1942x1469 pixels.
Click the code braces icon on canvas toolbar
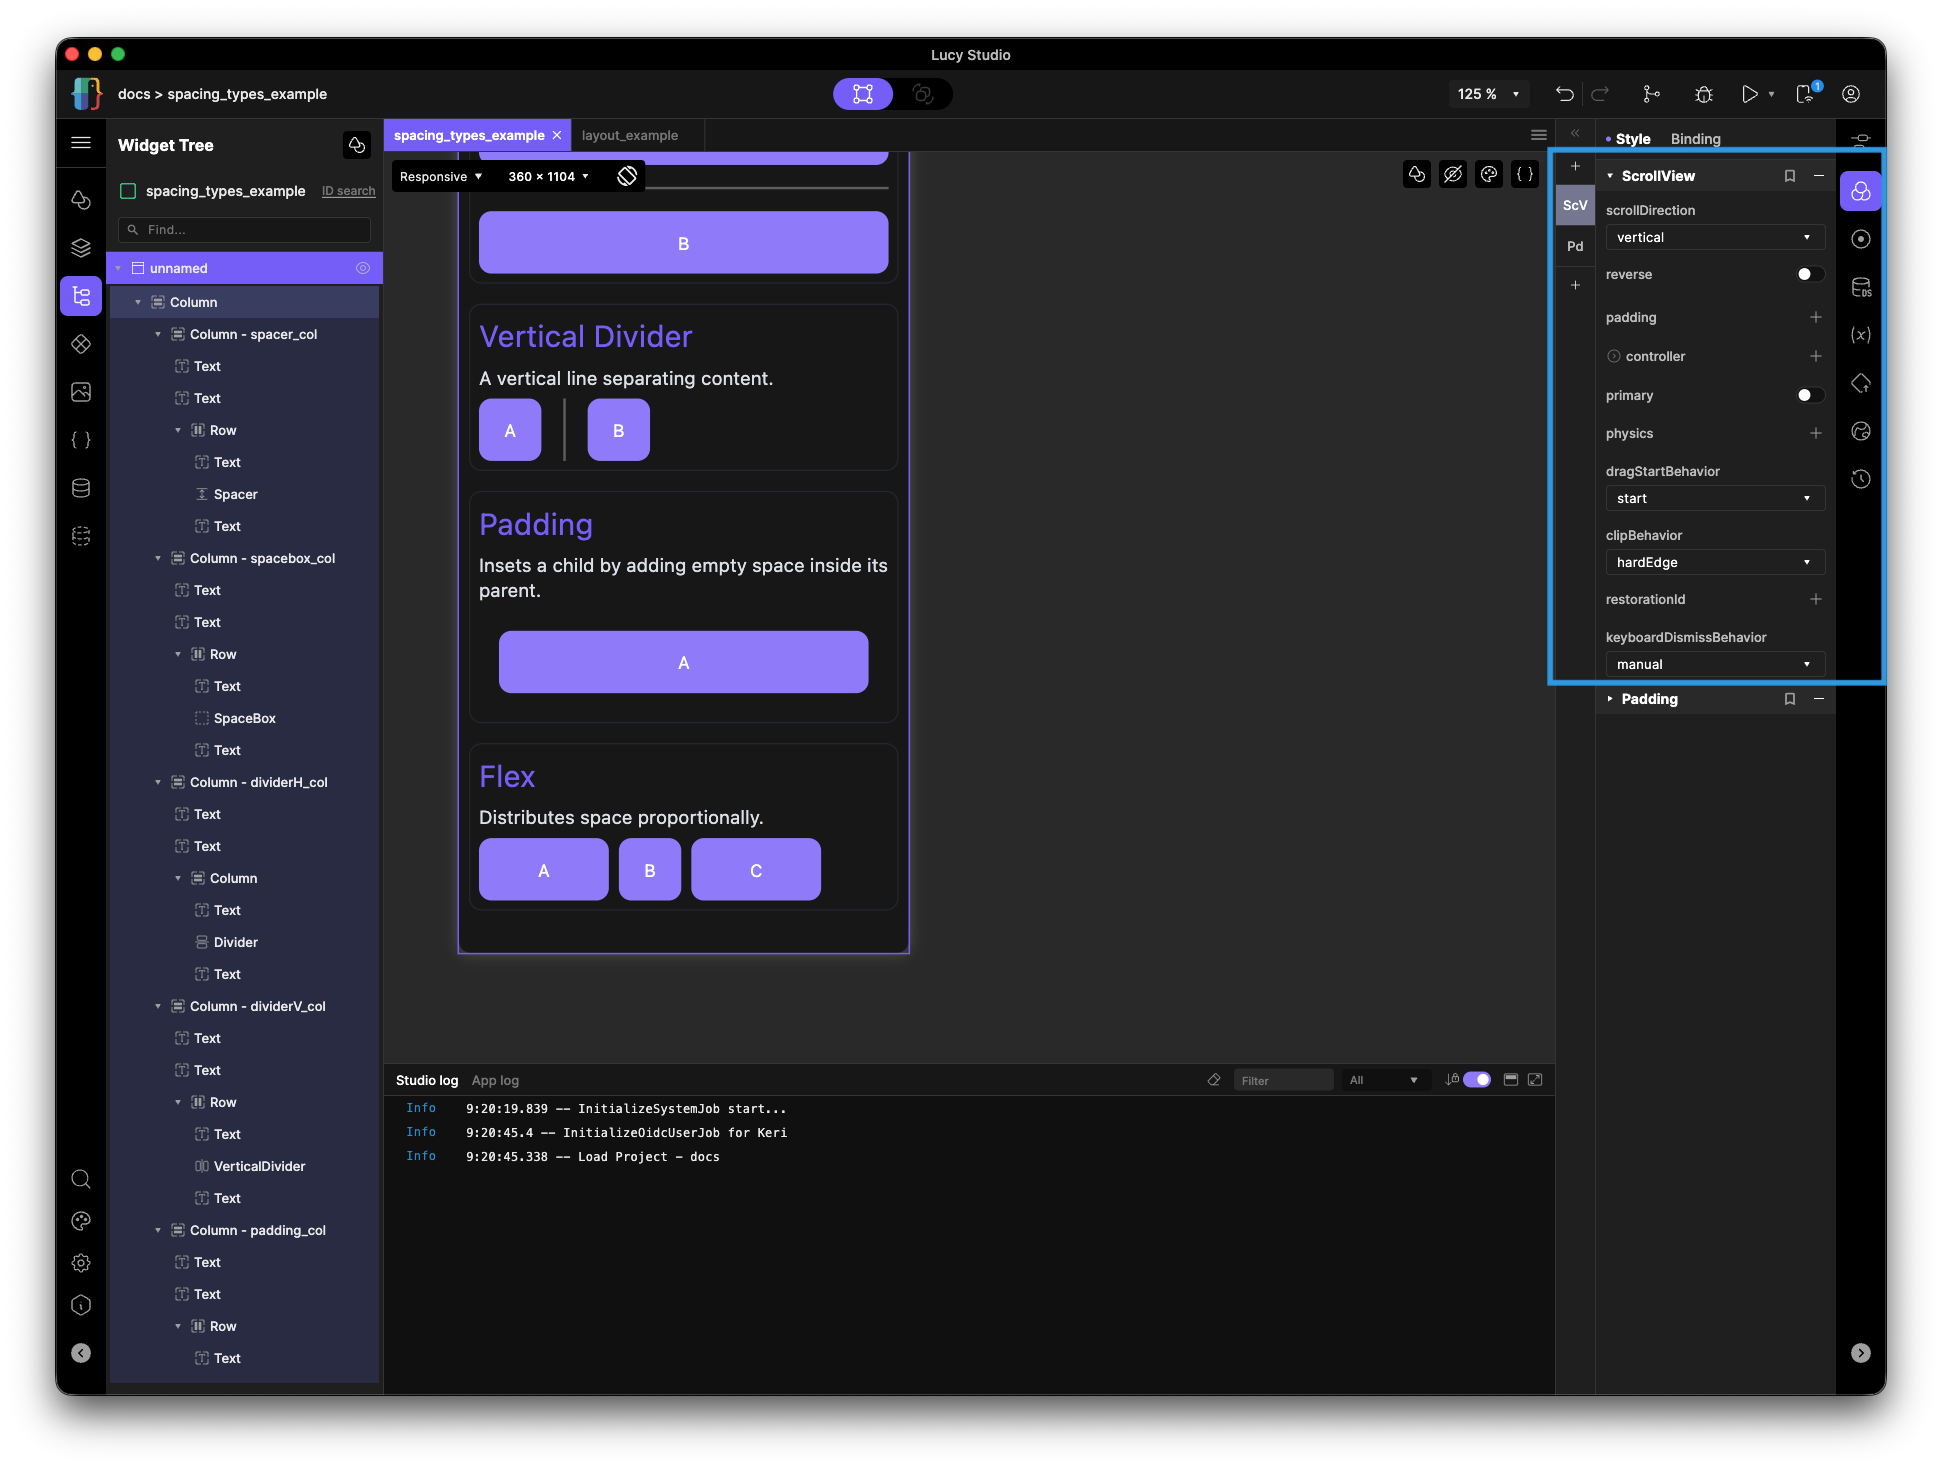[x=1524, y=175]
